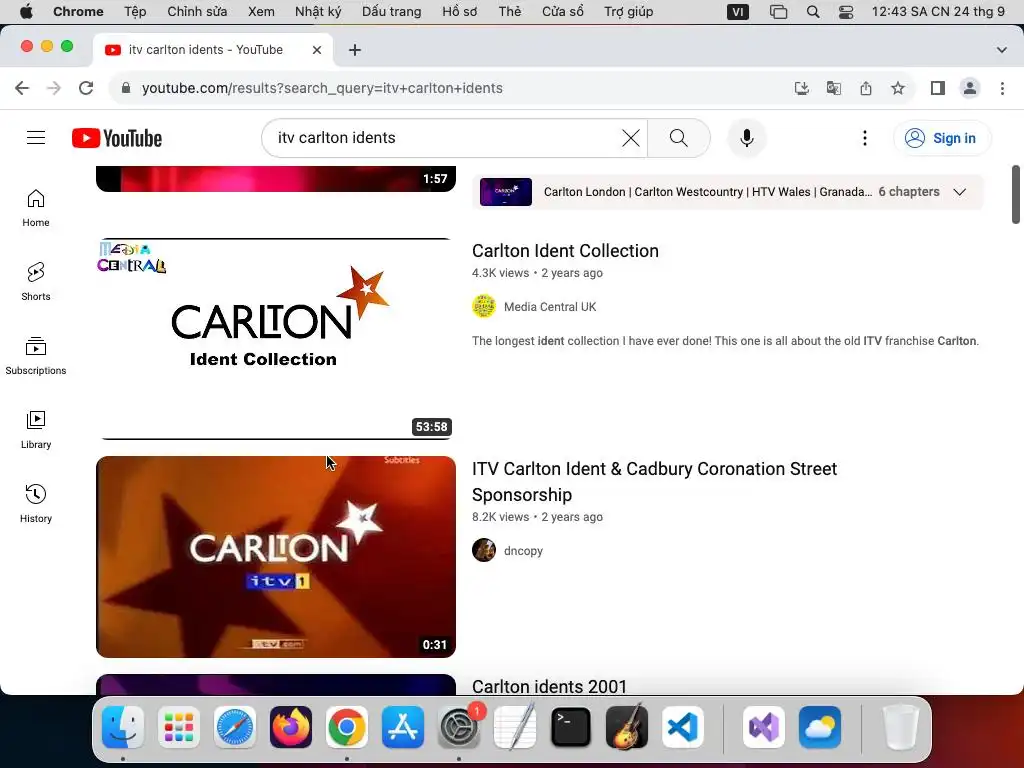Screen dimensions: 1024x768
Task: Close the itv carlton idents tab
Action: coord(317,50)
